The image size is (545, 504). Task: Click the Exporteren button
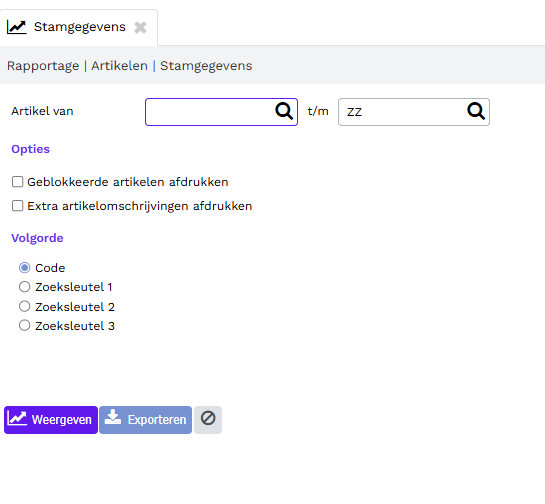145,420
